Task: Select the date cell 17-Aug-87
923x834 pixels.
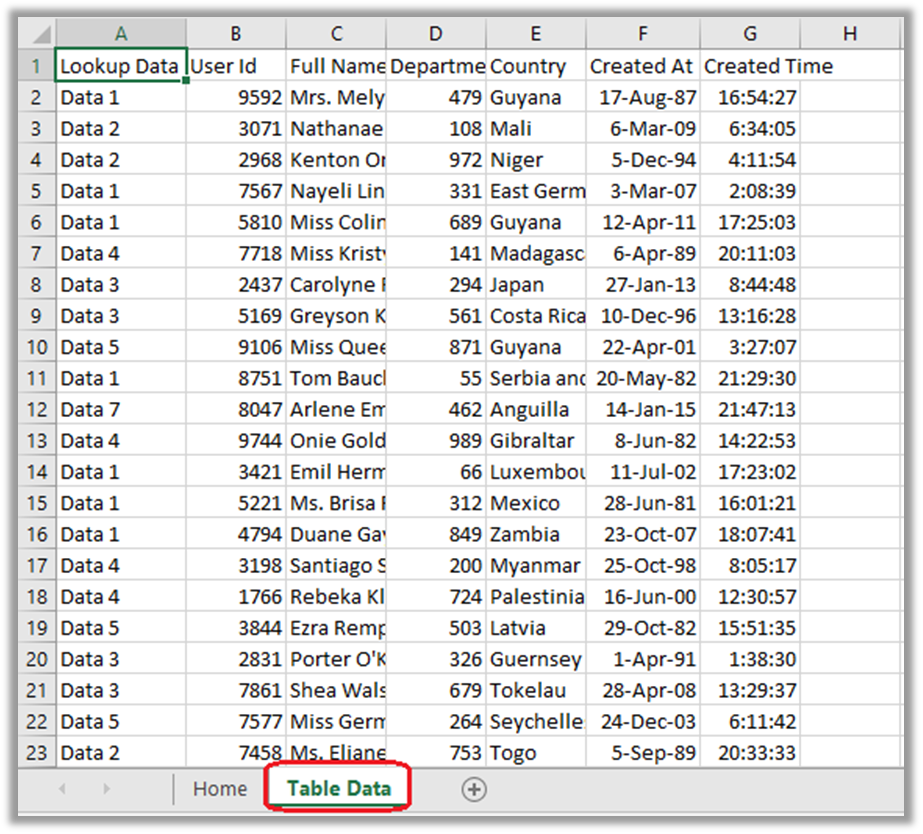Action: [x=643, y=97]
